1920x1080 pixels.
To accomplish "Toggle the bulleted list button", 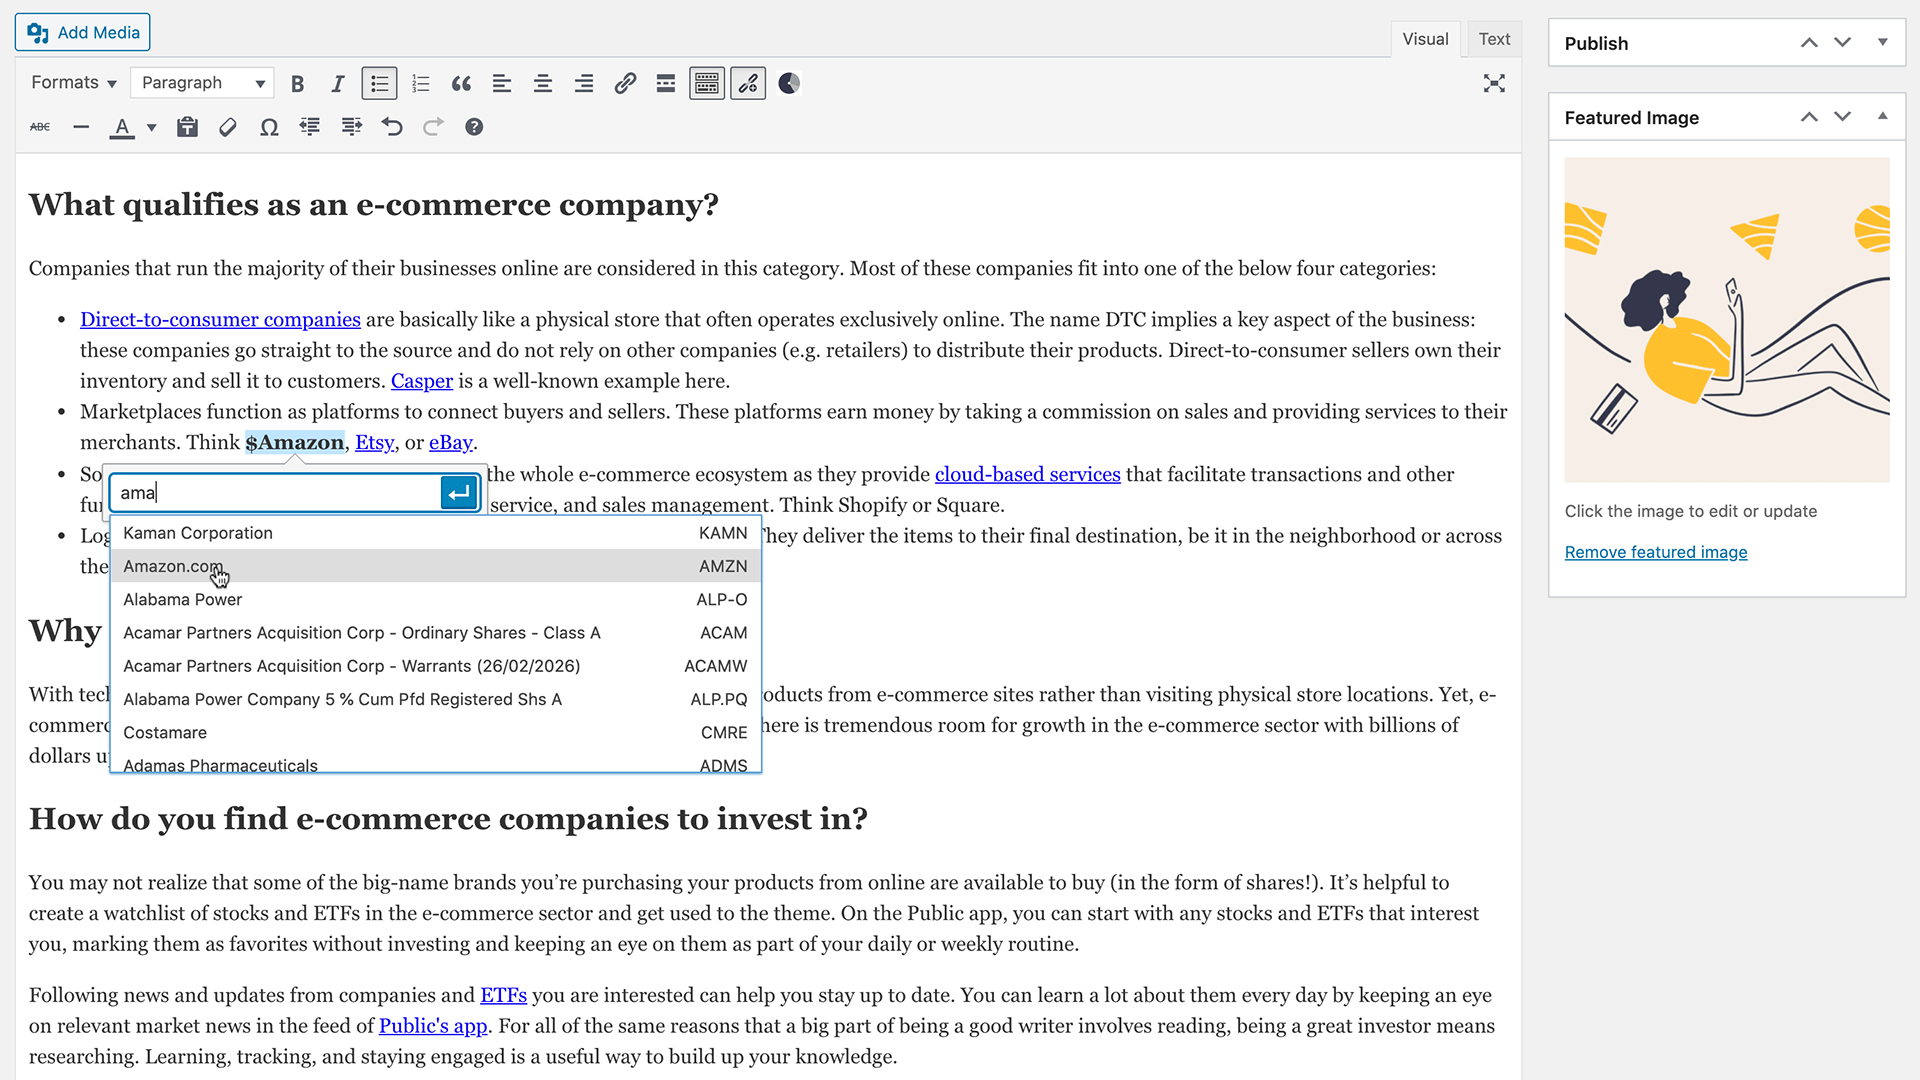I will tap(379, 83).
